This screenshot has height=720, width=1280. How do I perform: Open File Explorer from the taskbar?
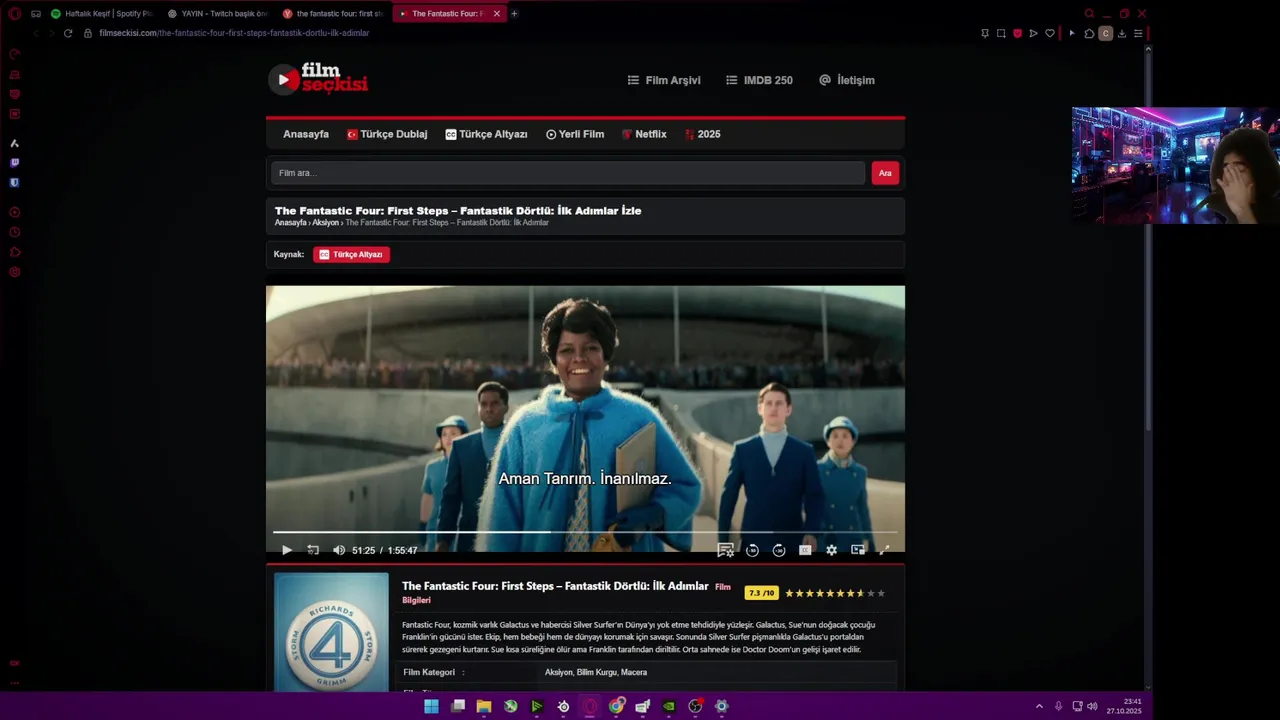pyautogui.click(x=484, y=706)
